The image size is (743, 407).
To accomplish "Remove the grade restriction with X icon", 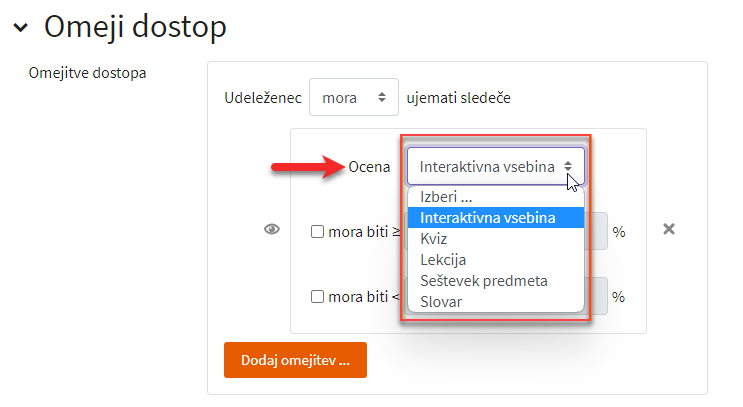I will (x=669, y=229).
